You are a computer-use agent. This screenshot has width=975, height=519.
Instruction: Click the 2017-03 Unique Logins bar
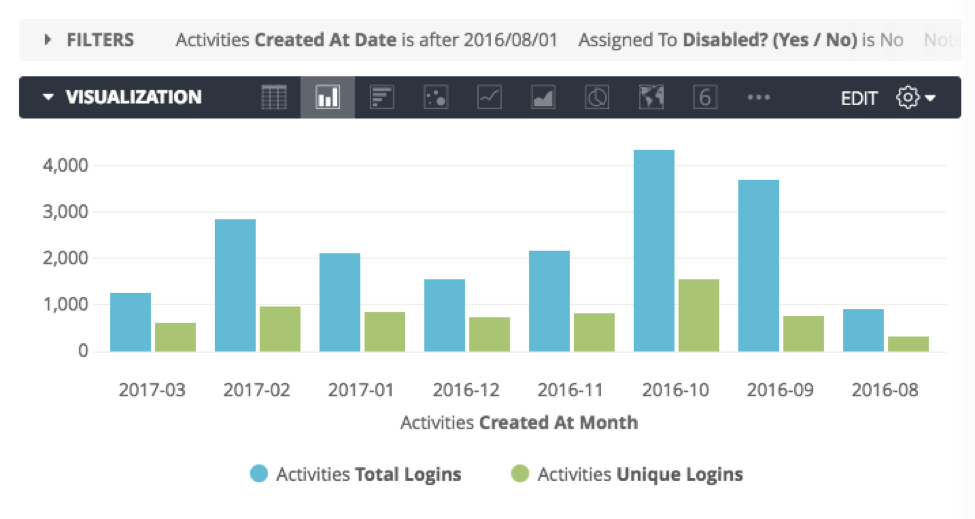(x=175, y=338)
